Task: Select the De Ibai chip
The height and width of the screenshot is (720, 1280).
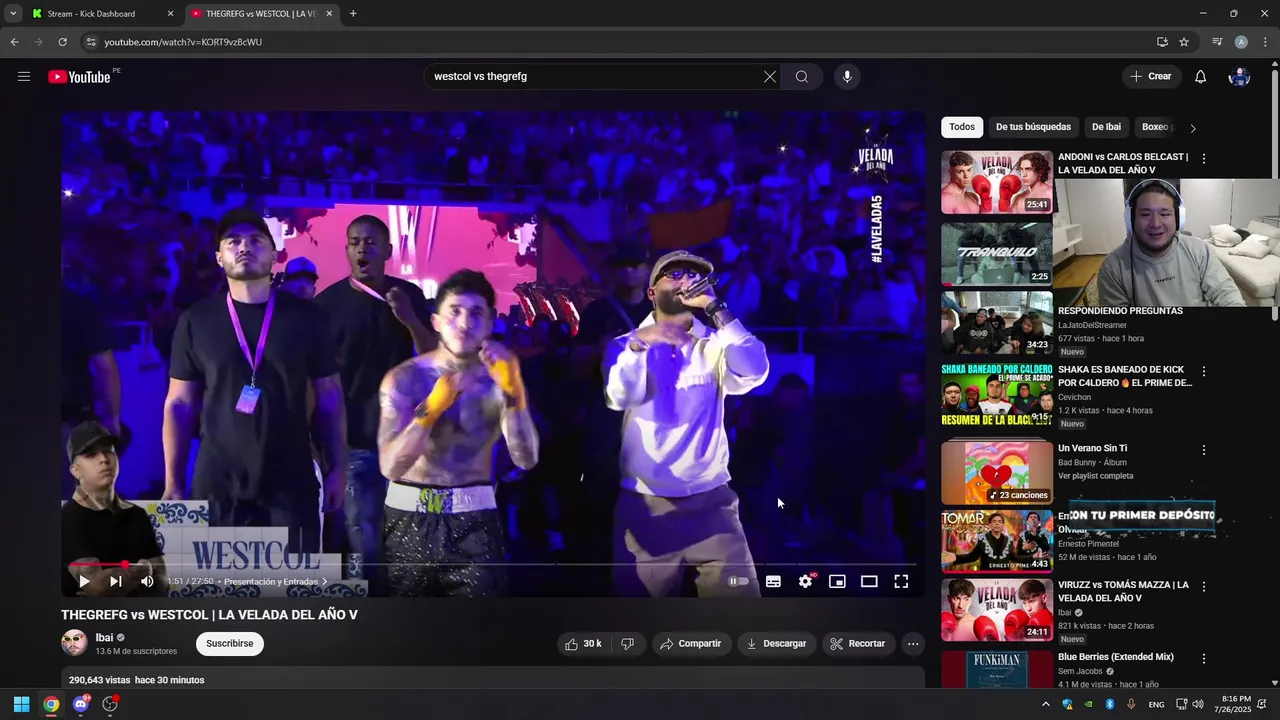Action: [x=1106, y=127]
